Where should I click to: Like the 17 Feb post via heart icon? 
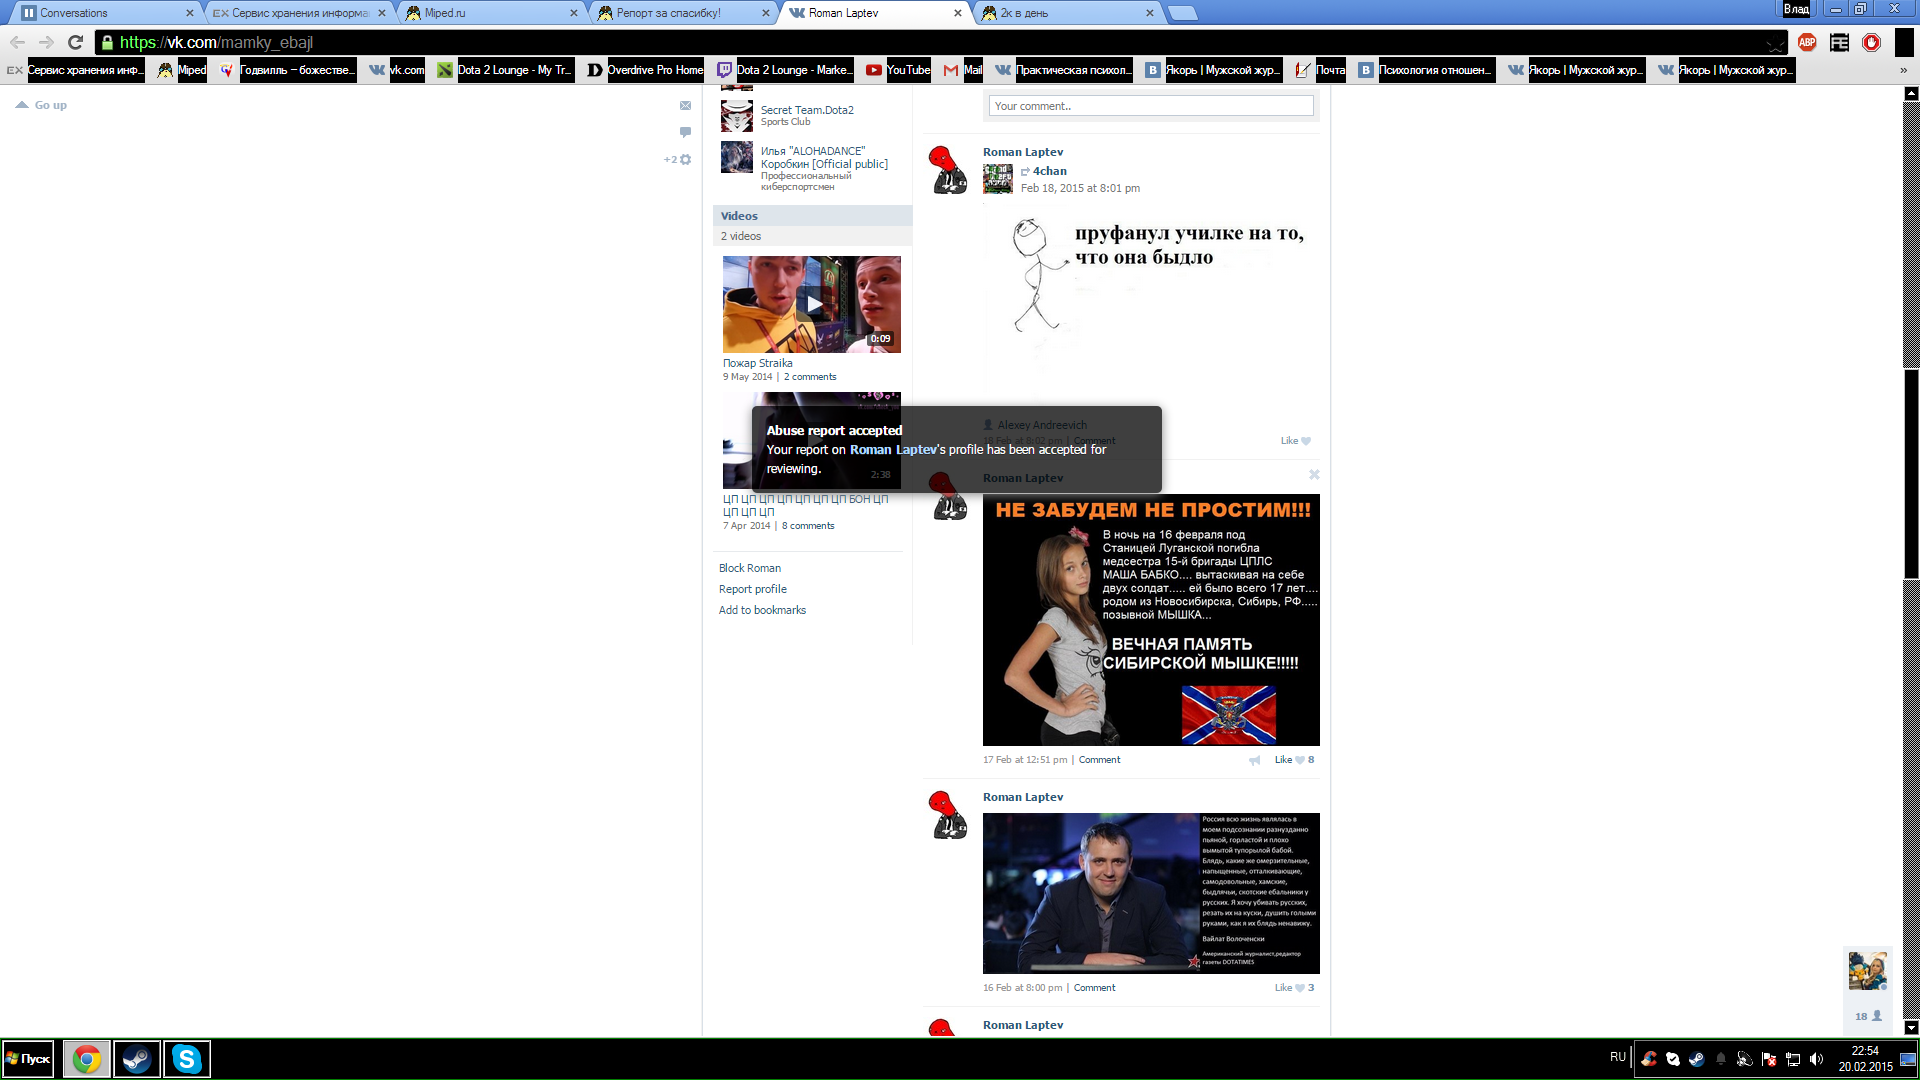pyautogui.click(x=1300, y=760)
